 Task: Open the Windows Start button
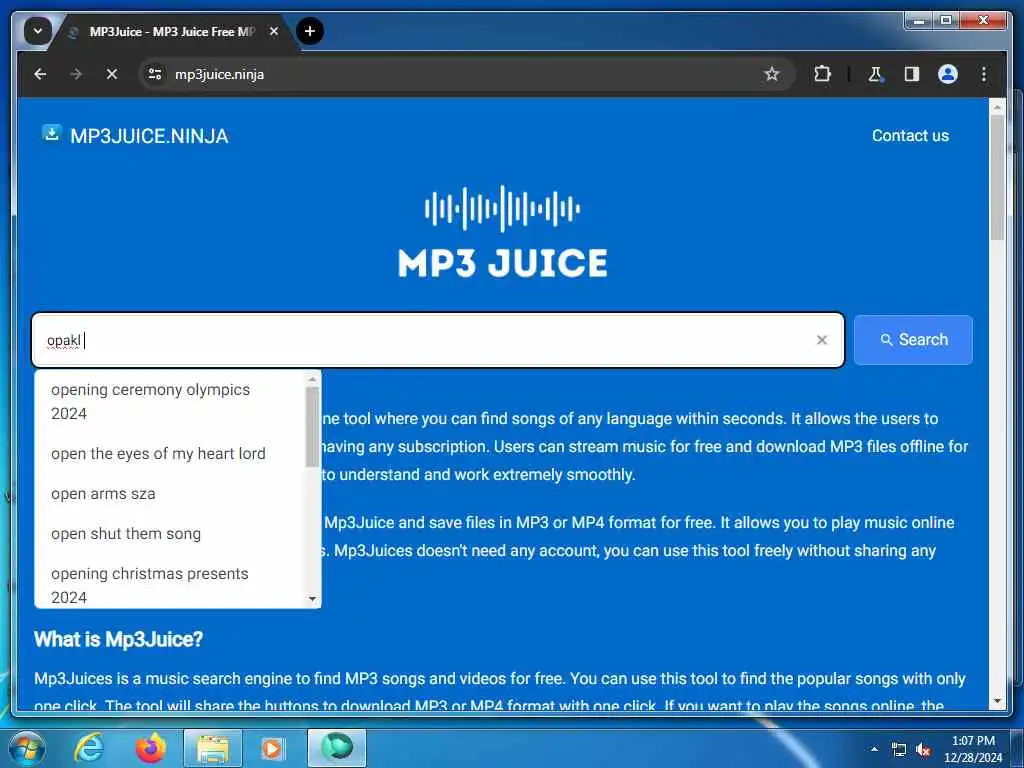tap(27, 748)
